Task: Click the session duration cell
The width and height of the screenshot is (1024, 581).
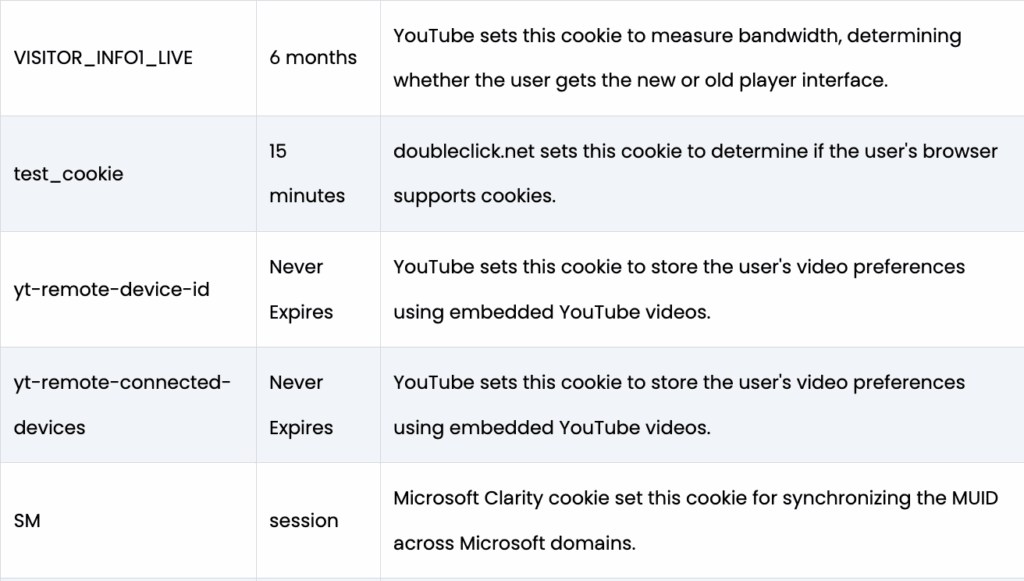Action: pos(303,521)
